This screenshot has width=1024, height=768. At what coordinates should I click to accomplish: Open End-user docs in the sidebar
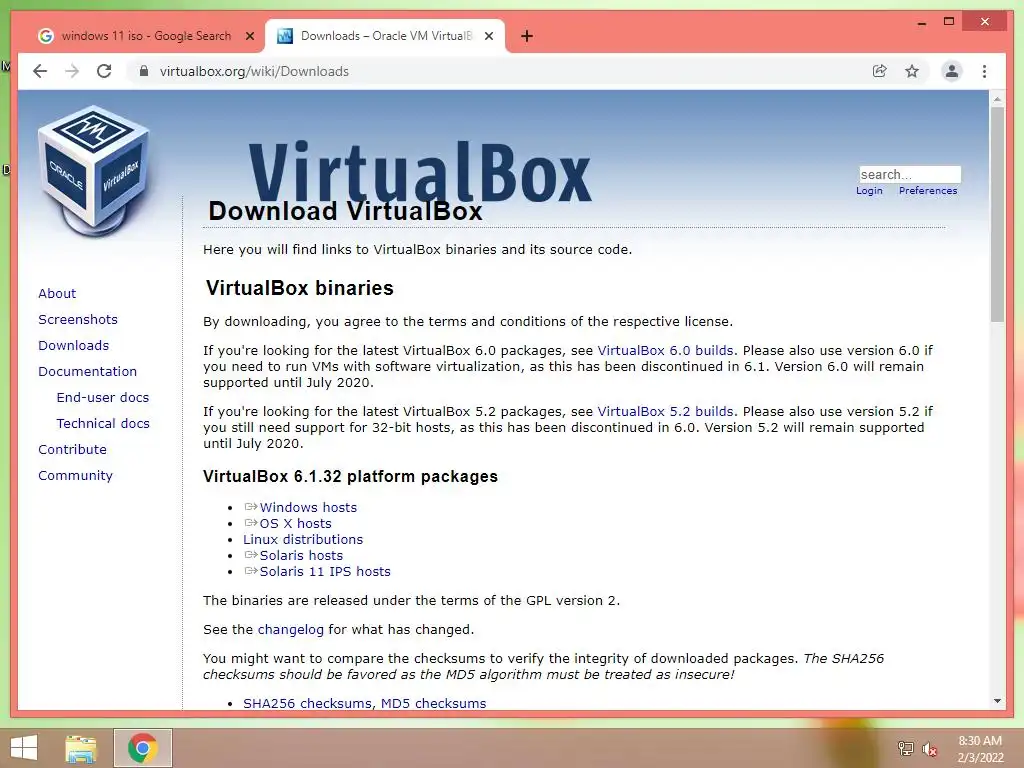tap(103, 398)
